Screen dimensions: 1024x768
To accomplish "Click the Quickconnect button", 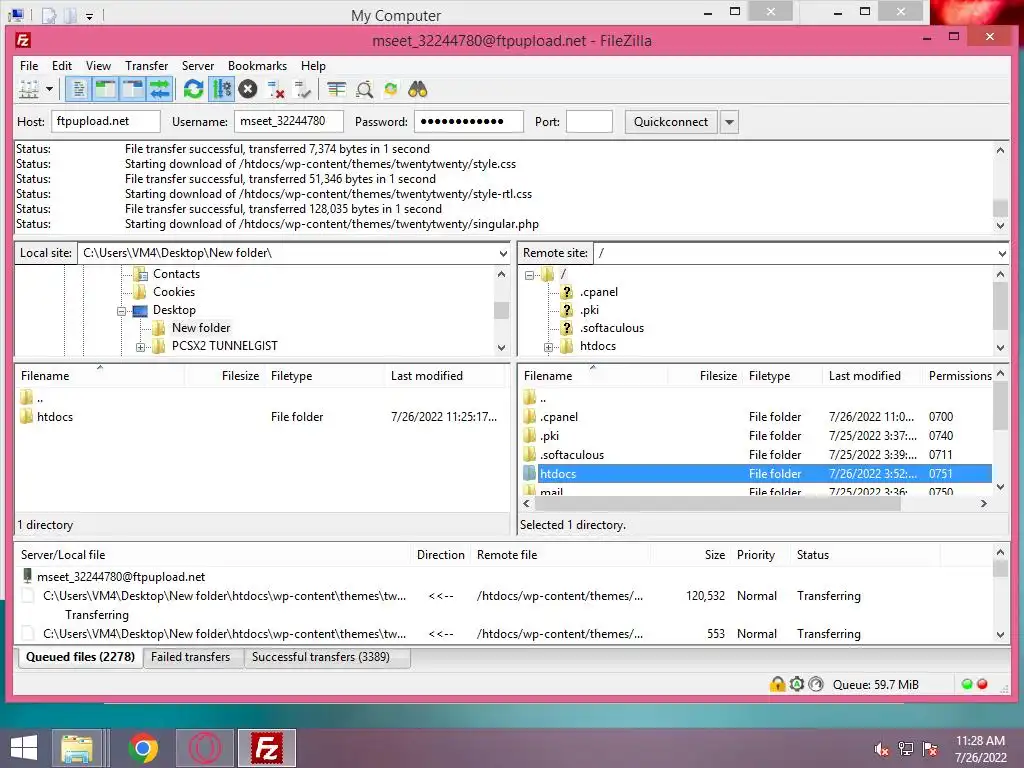I will pyautogui.click(x=671, y=122).
